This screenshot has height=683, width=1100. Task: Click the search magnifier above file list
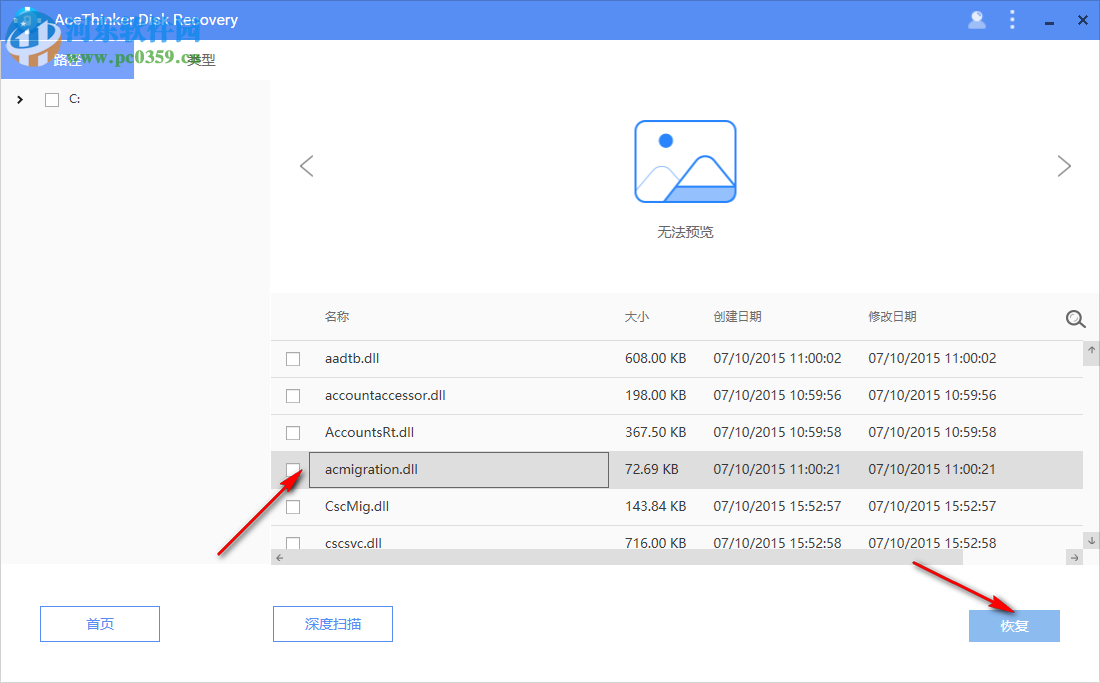pos(1075,318)
